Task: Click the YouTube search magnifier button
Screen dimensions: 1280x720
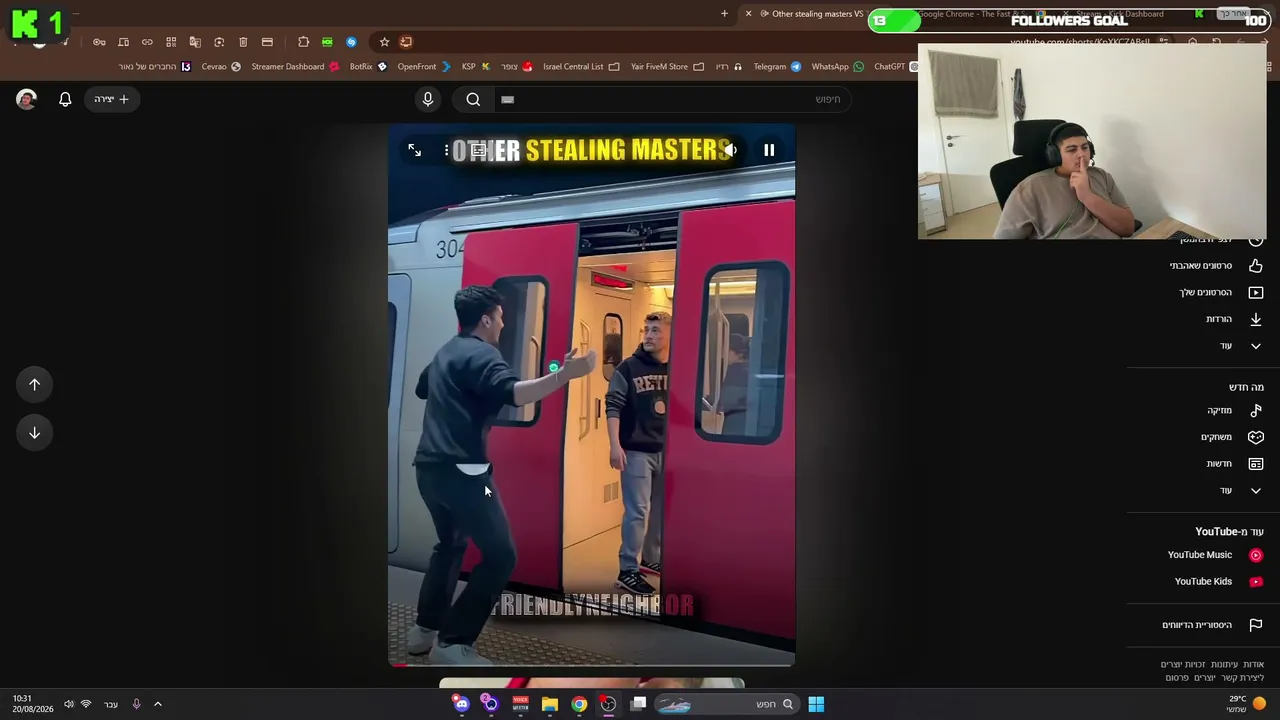Action: click(474, 99)
